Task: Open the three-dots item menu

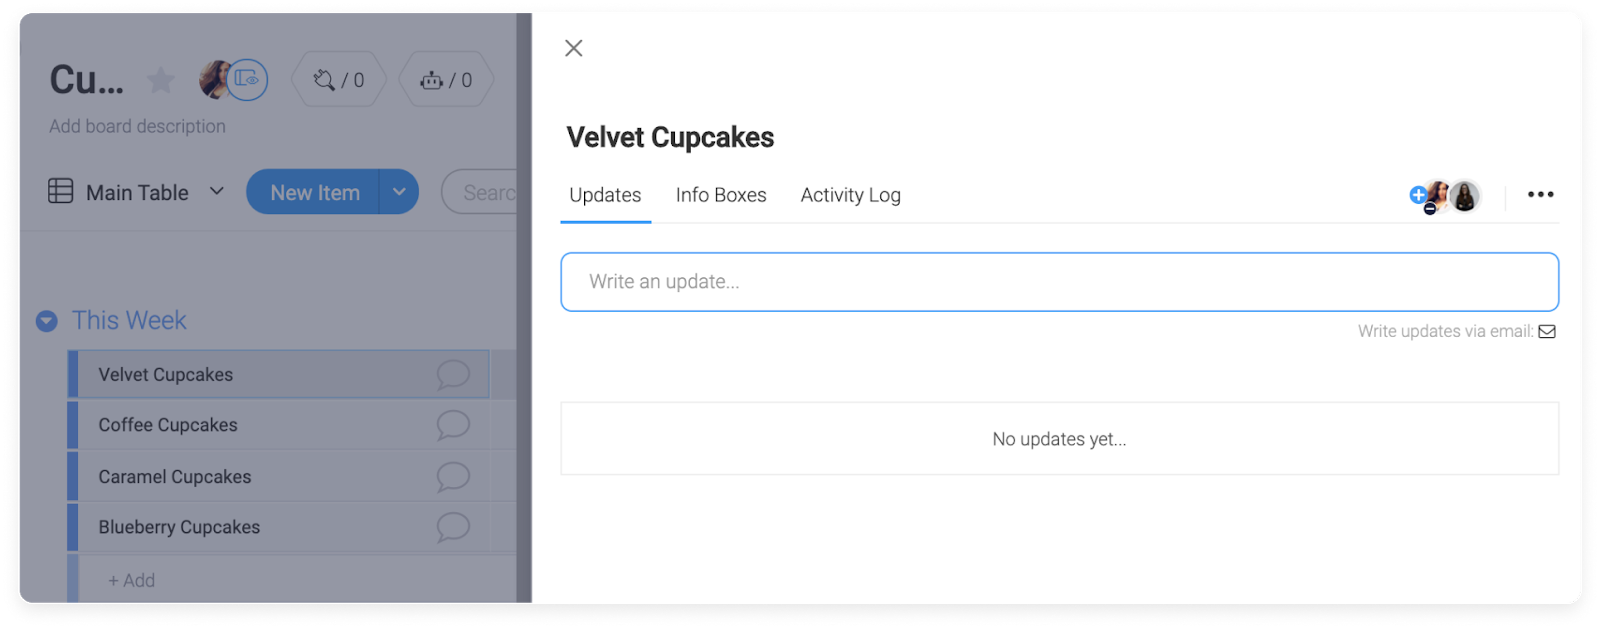Action: tap(1540, 194)
